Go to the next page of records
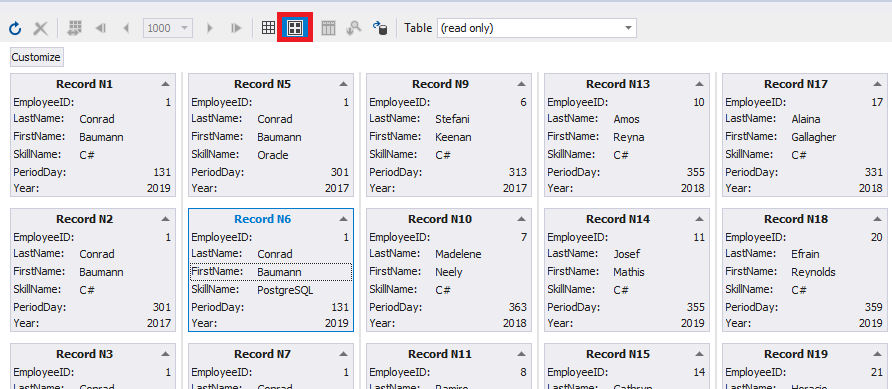892x389 pixels. point(210,28)
